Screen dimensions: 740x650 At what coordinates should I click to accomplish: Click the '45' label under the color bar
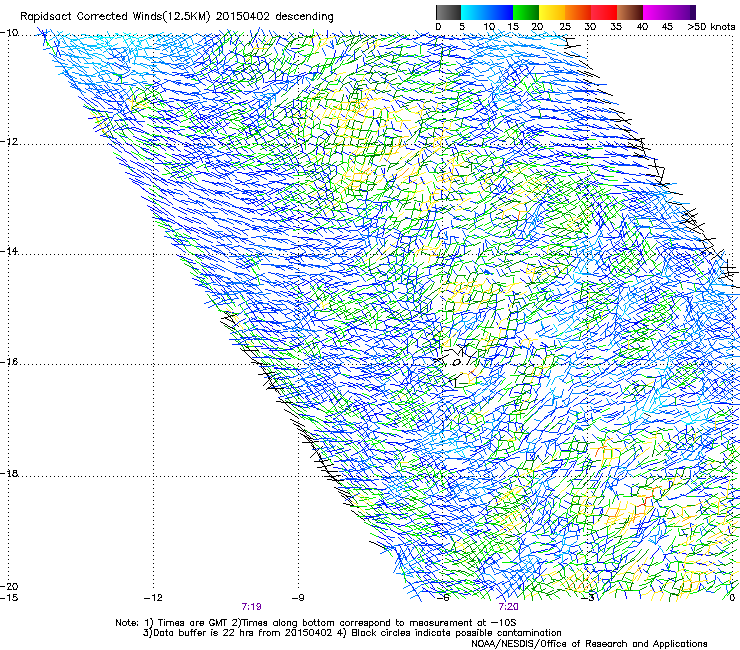pyautogui.click(x=667, y=27)
